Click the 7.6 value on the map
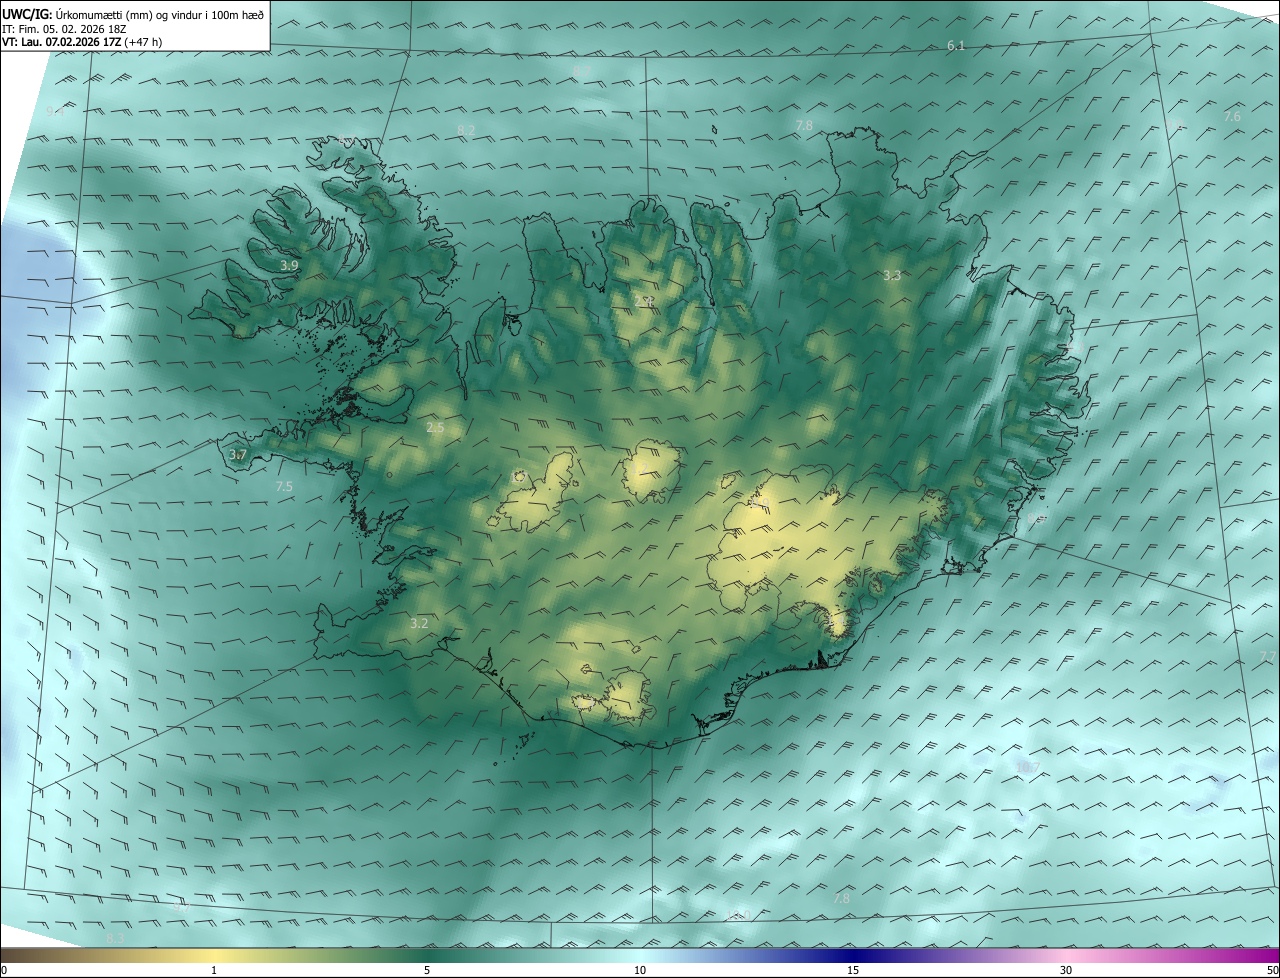 (1232, 117)
